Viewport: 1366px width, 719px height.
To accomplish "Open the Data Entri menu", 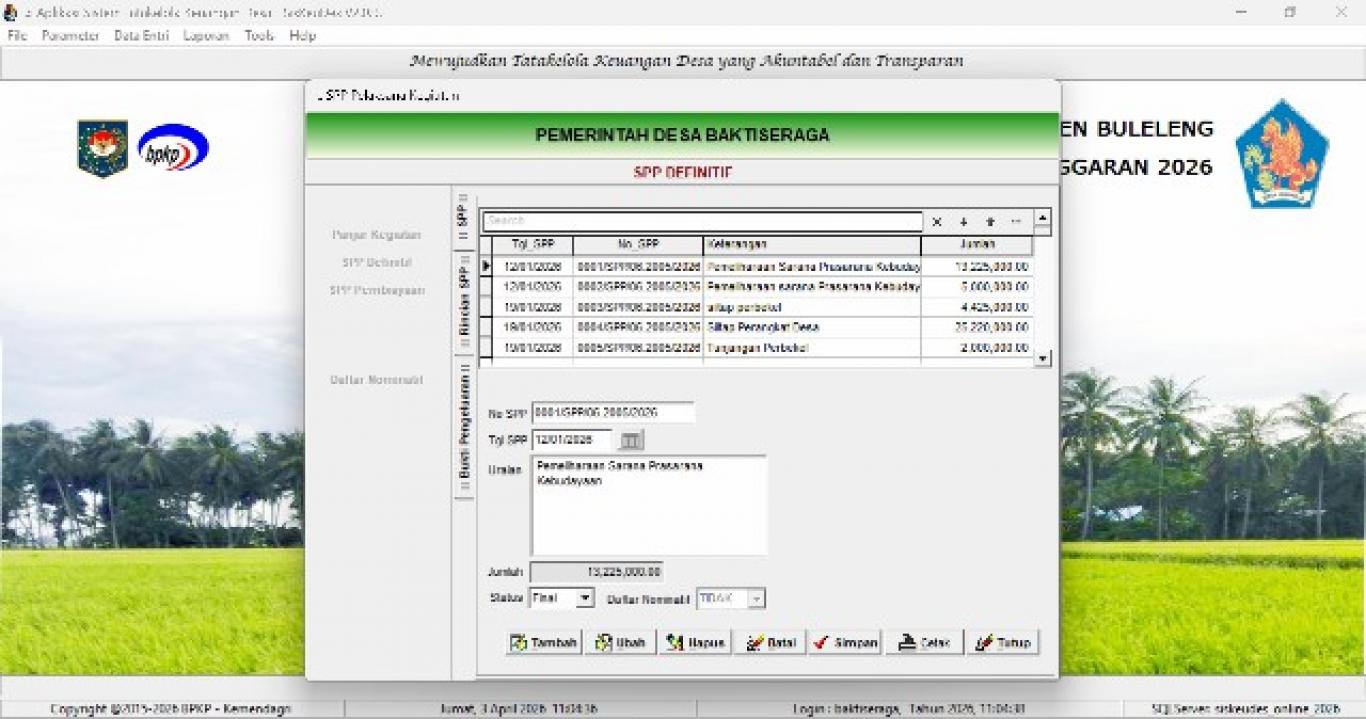I will click(x=141, y=35).
